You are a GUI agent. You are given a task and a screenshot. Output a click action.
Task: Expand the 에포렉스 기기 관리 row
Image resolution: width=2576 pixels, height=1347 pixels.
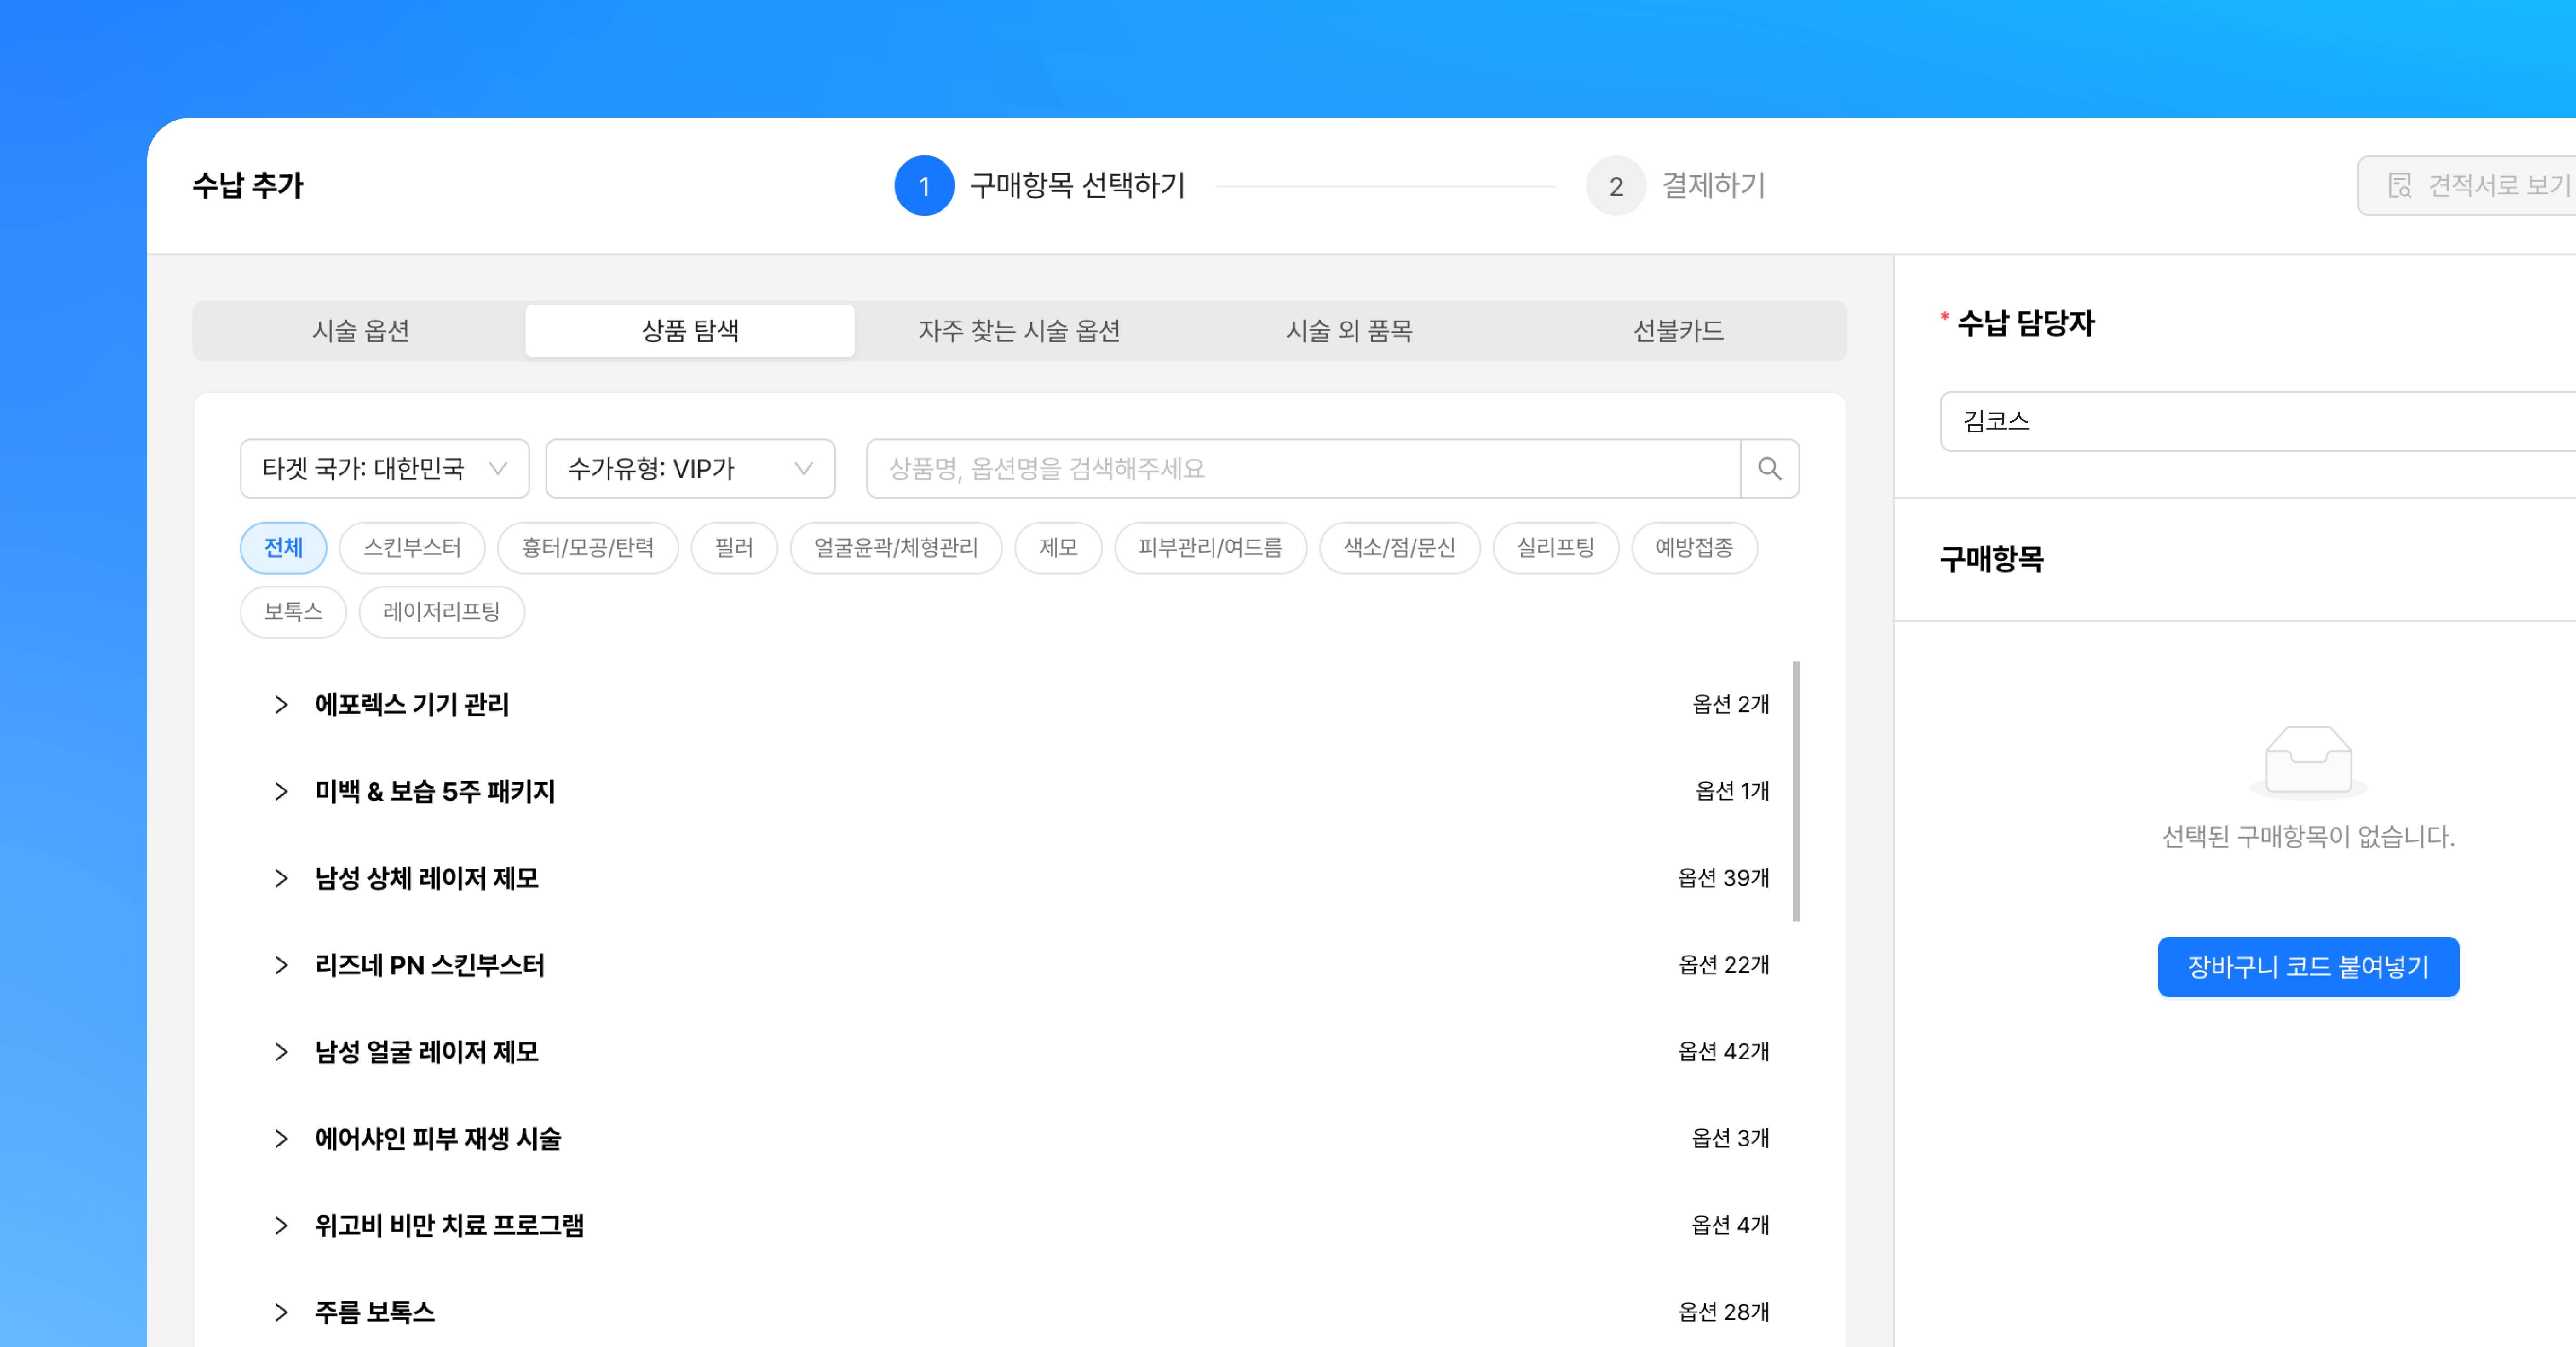click(281, 704)
